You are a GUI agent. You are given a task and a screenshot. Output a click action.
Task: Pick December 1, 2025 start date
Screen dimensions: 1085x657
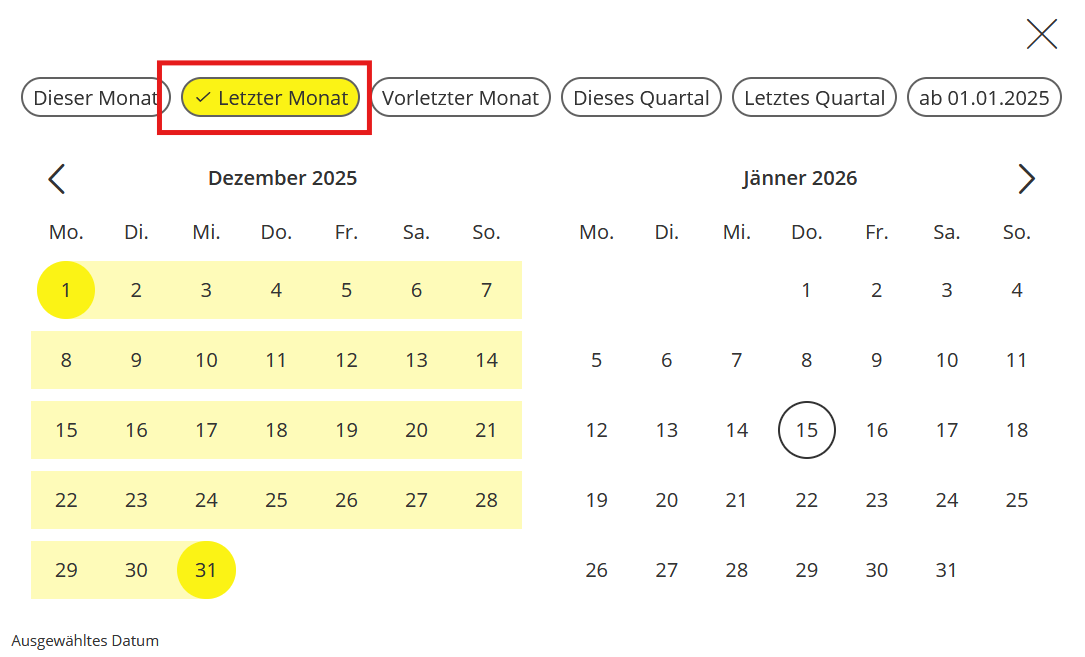66,291
